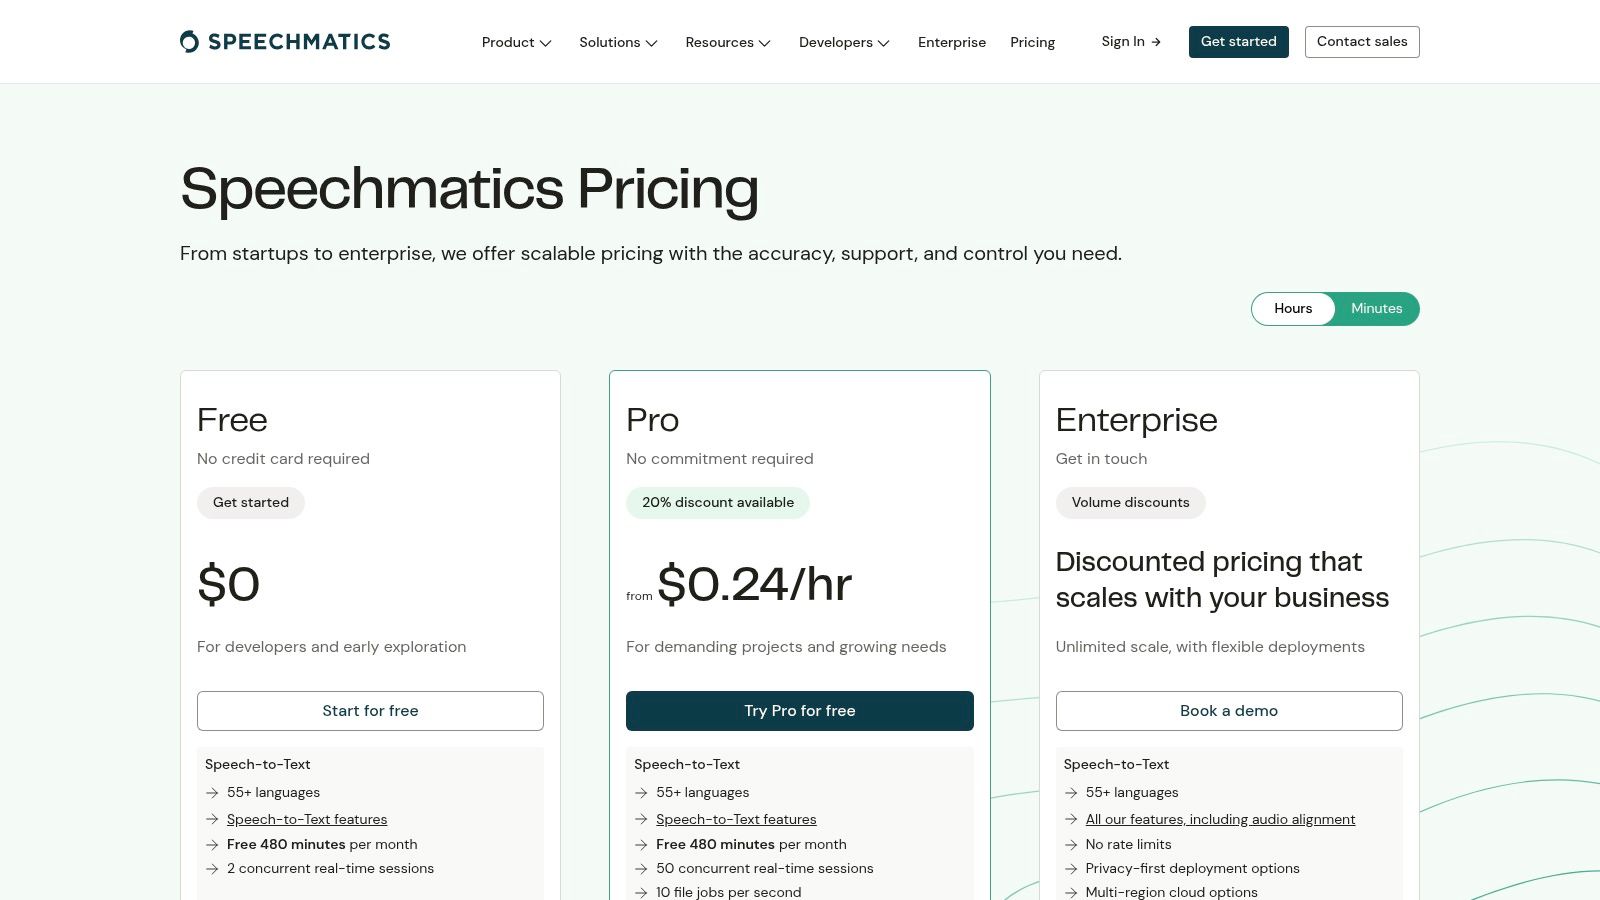Click arrow icon beside Privacy-first deployment options
This screenshot has width=1600, height=900.
click(1071, 869)
